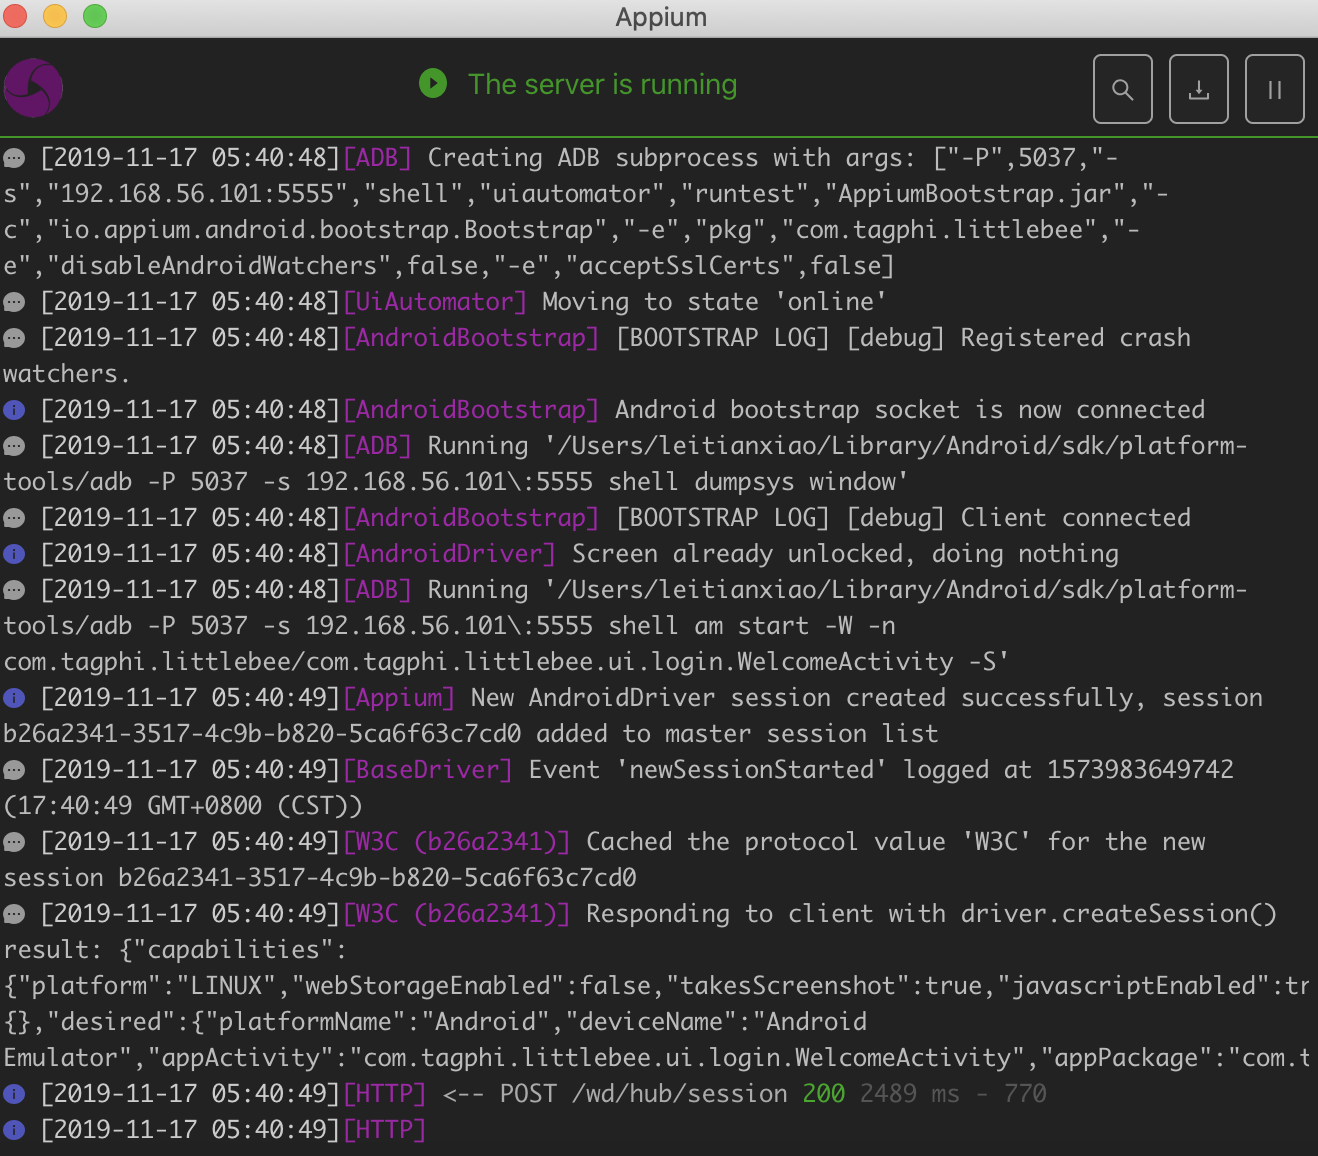
Task: Click debug icon beside ADB 'am start' entry
Action: click(14, 590)
